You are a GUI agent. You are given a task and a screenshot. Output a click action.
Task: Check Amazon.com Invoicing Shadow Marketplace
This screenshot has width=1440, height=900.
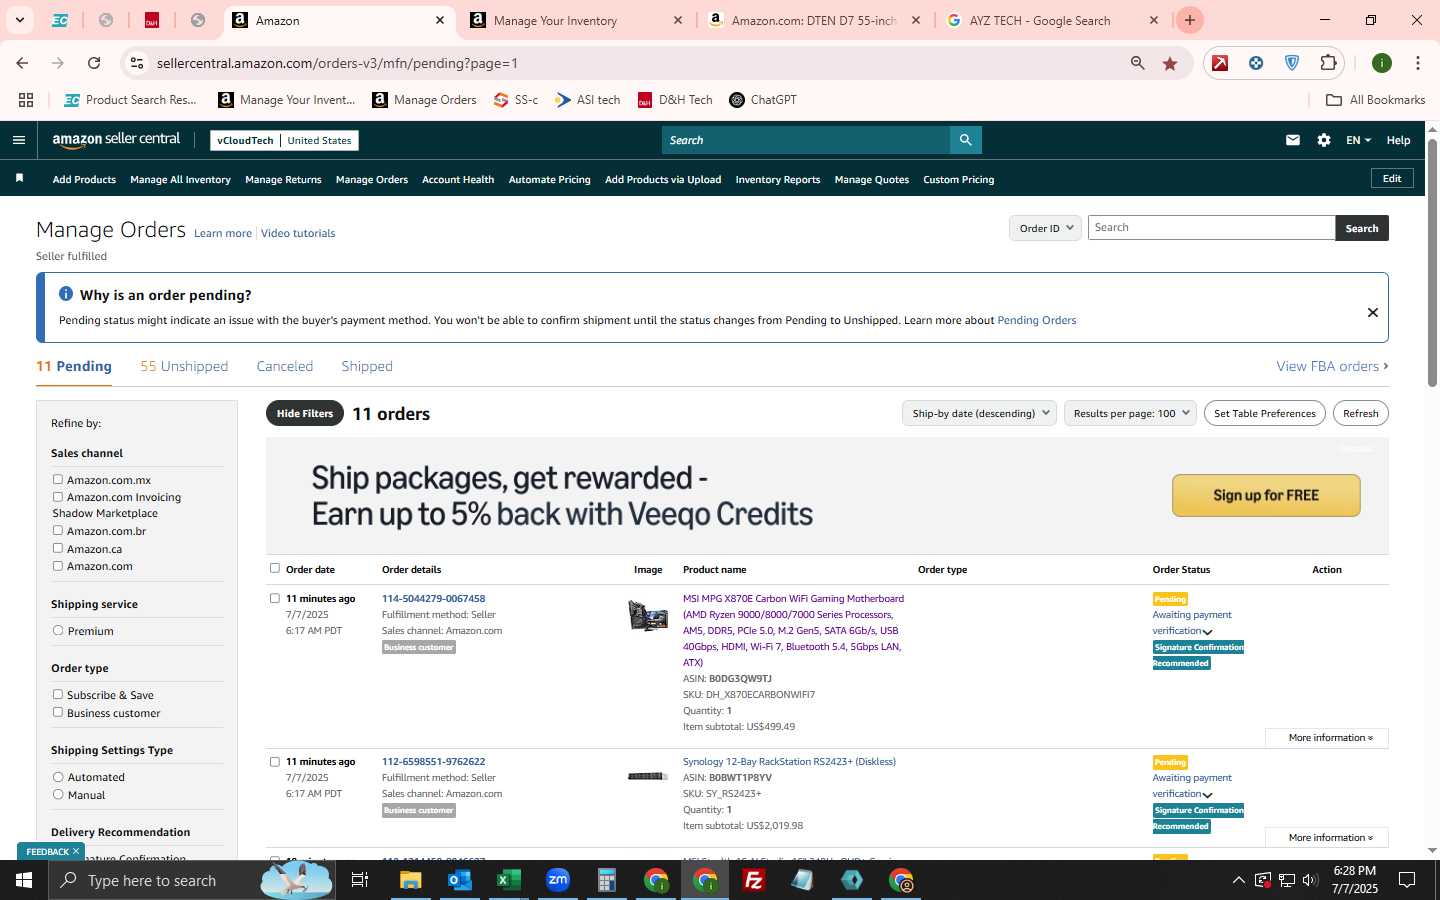(58, 497)
